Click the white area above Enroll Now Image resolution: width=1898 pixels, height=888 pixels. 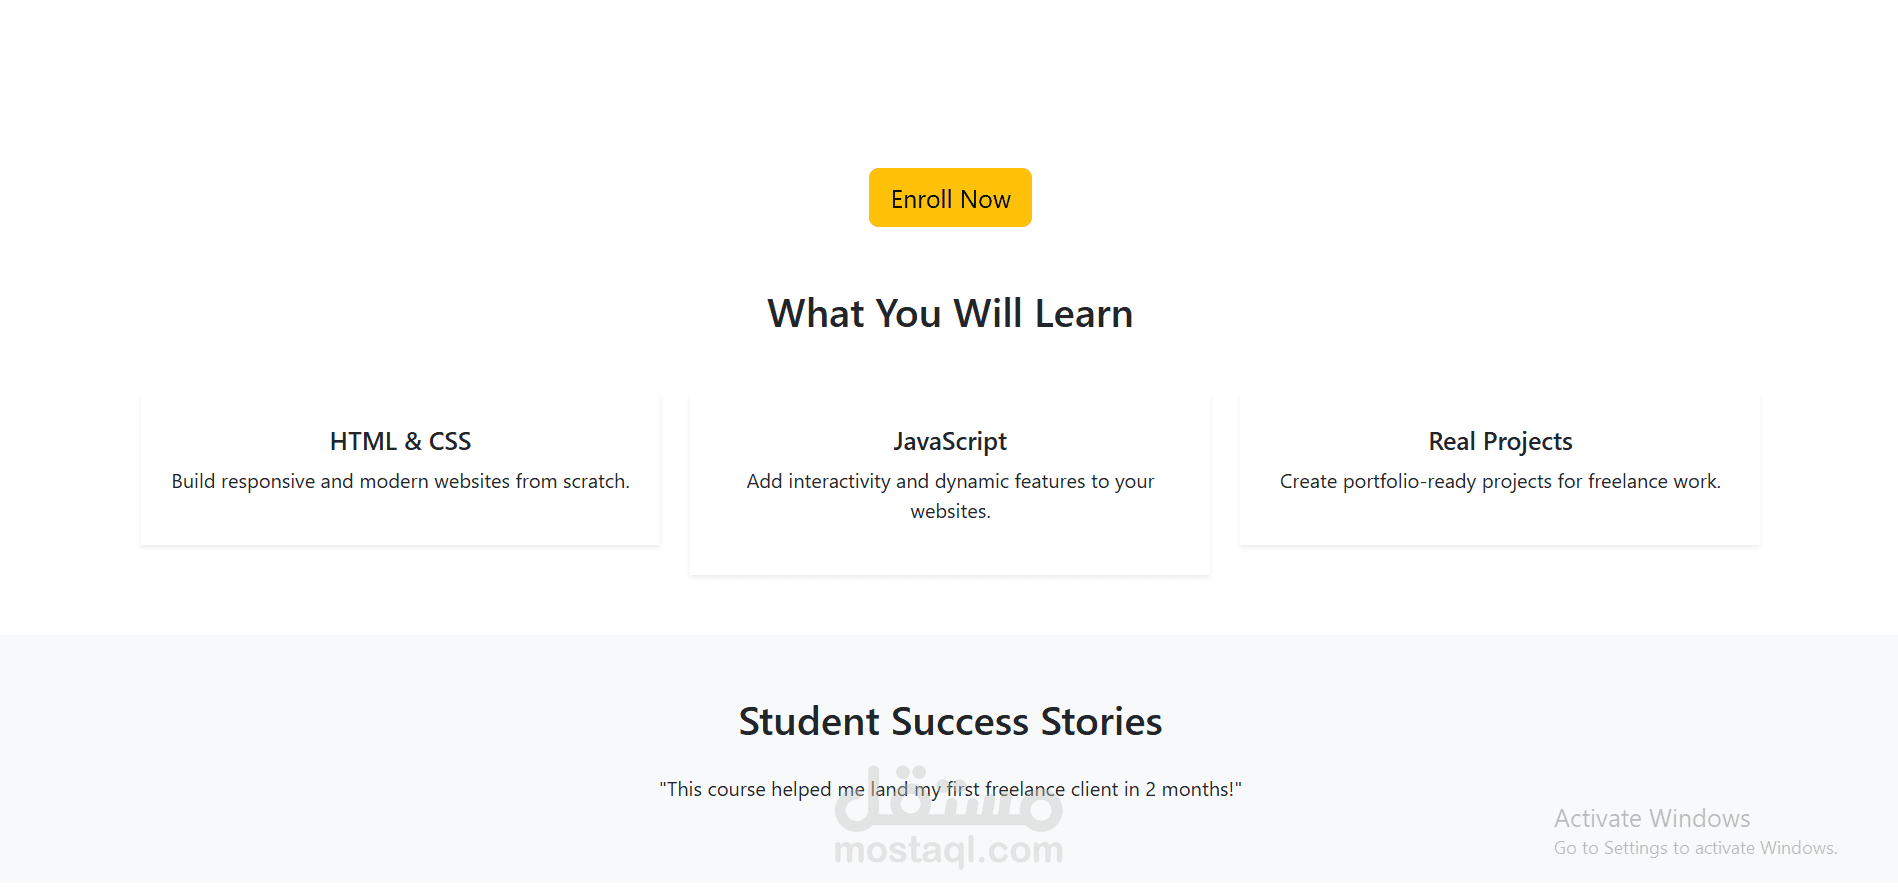point(949,80)
